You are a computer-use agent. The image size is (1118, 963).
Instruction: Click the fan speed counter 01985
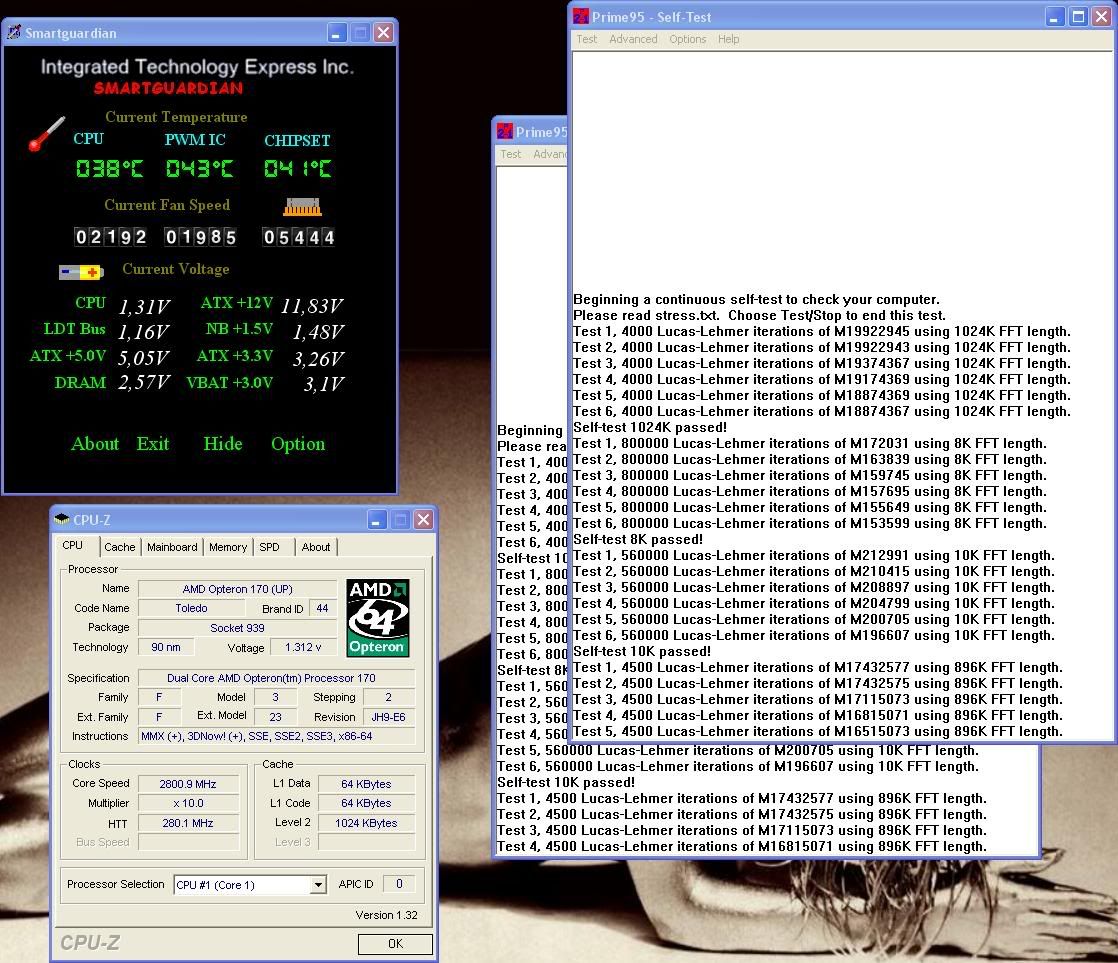pos(200,237)
